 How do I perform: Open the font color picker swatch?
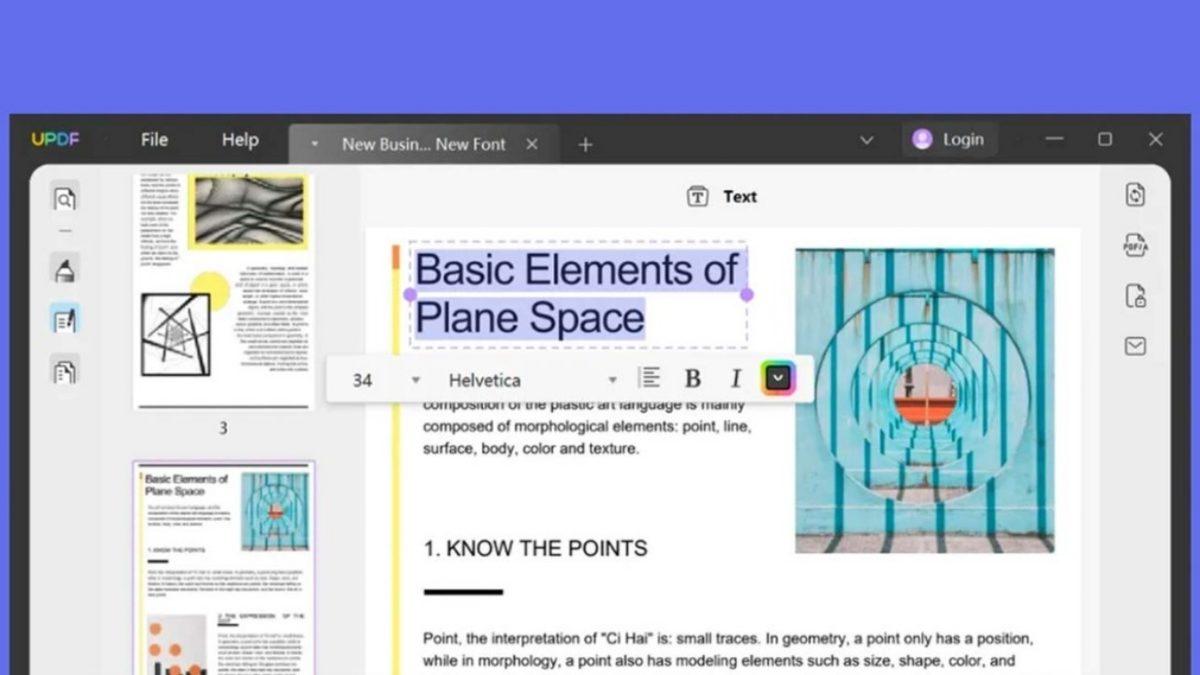point(778,378)
